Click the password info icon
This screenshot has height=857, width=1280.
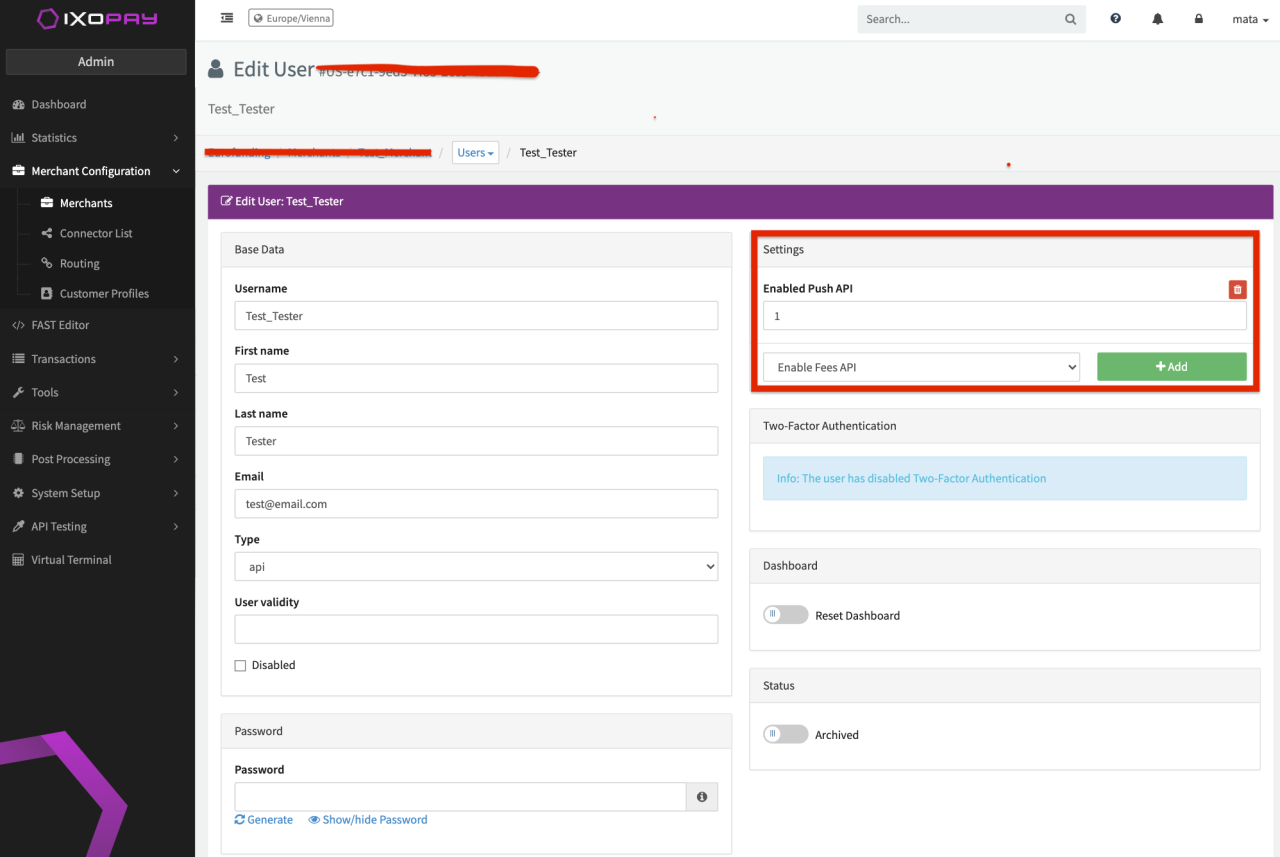coord(701,797)
